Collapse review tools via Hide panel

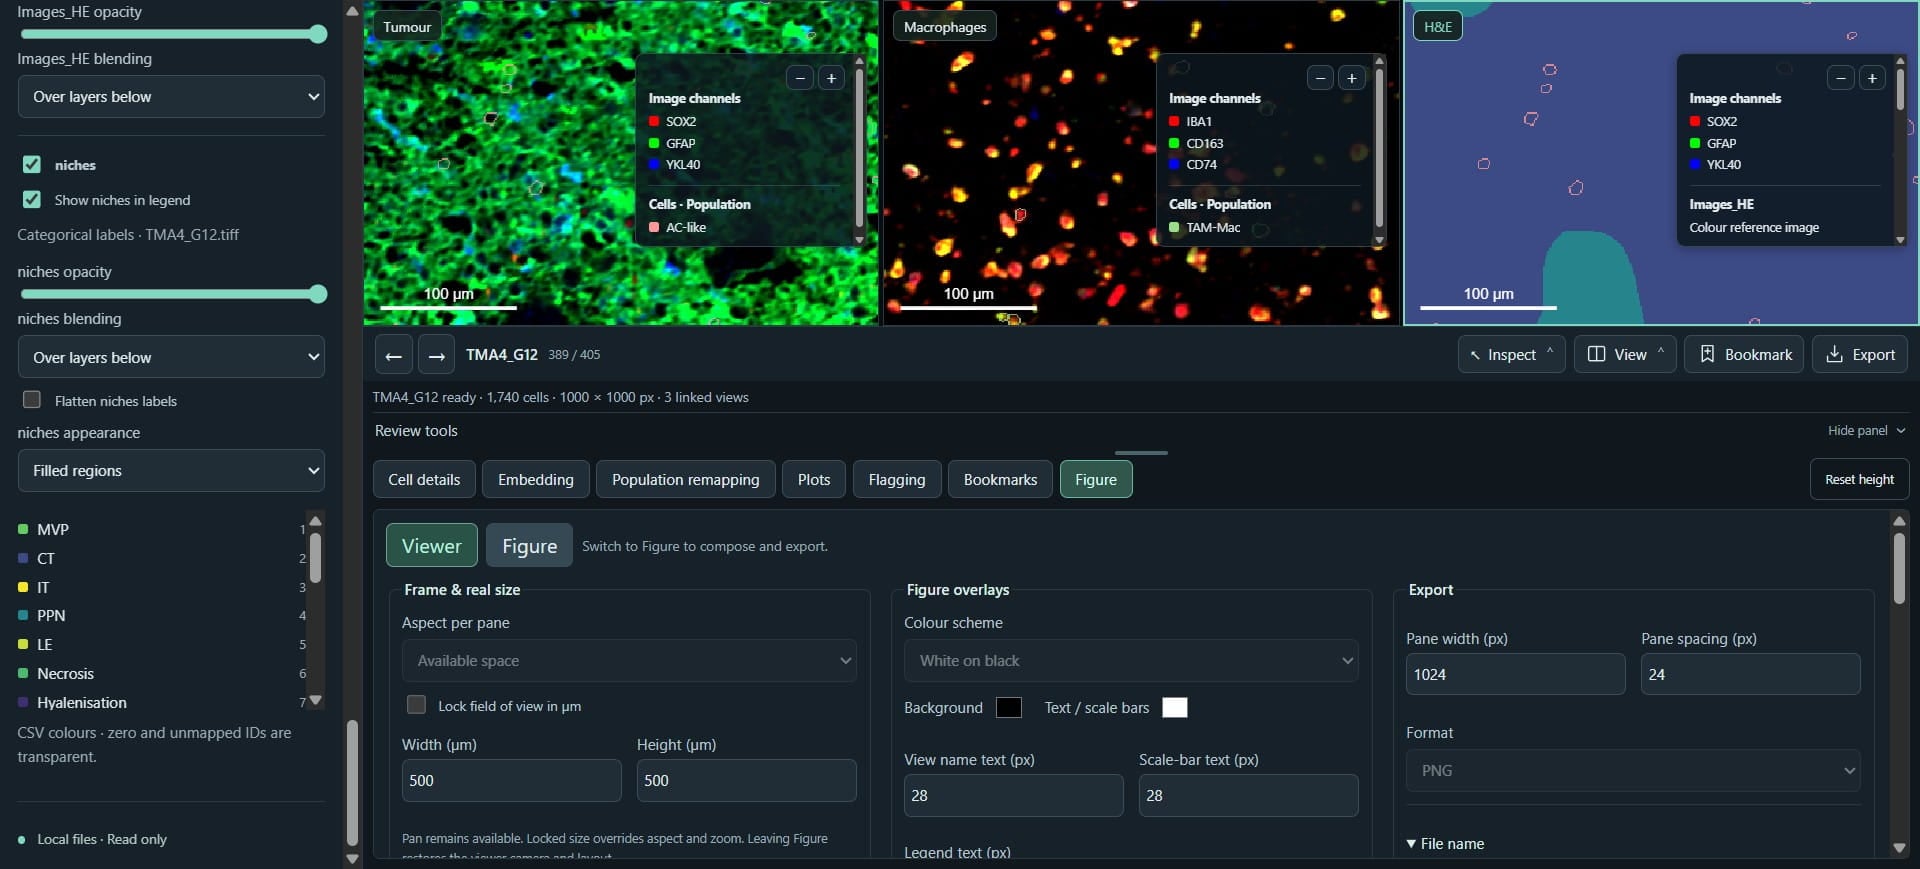pos(1866,431)
